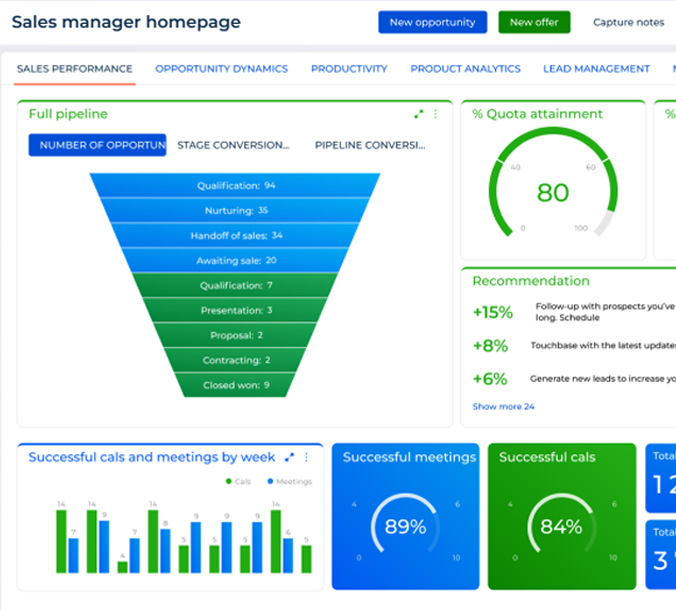Image resolution: width=676 pixels, height=610 pixels.
Task: Expand the Full pipeline widget to fullscreen
Action: click(x=419, y=115)
